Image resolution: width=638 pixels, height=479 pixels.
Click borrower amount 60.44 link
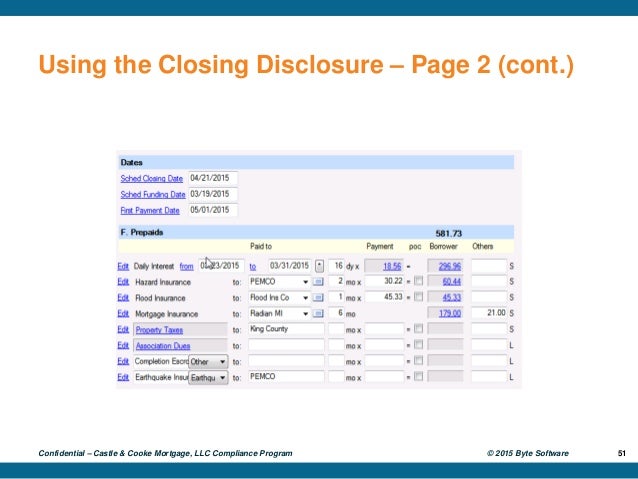point(452,282)
